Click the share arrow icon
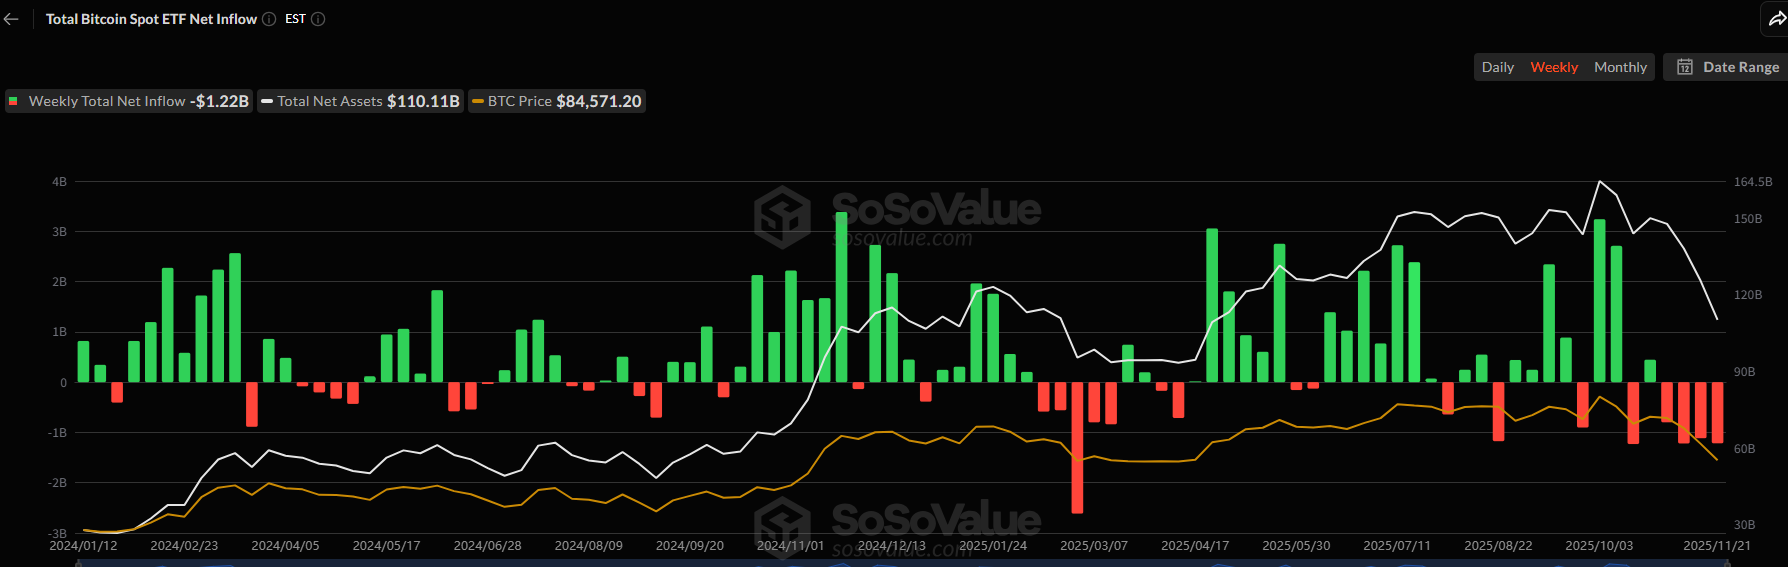Image resolution: width=1788 pixels, height=567 pixels. pyautogui.click(x=1776, y=19)
